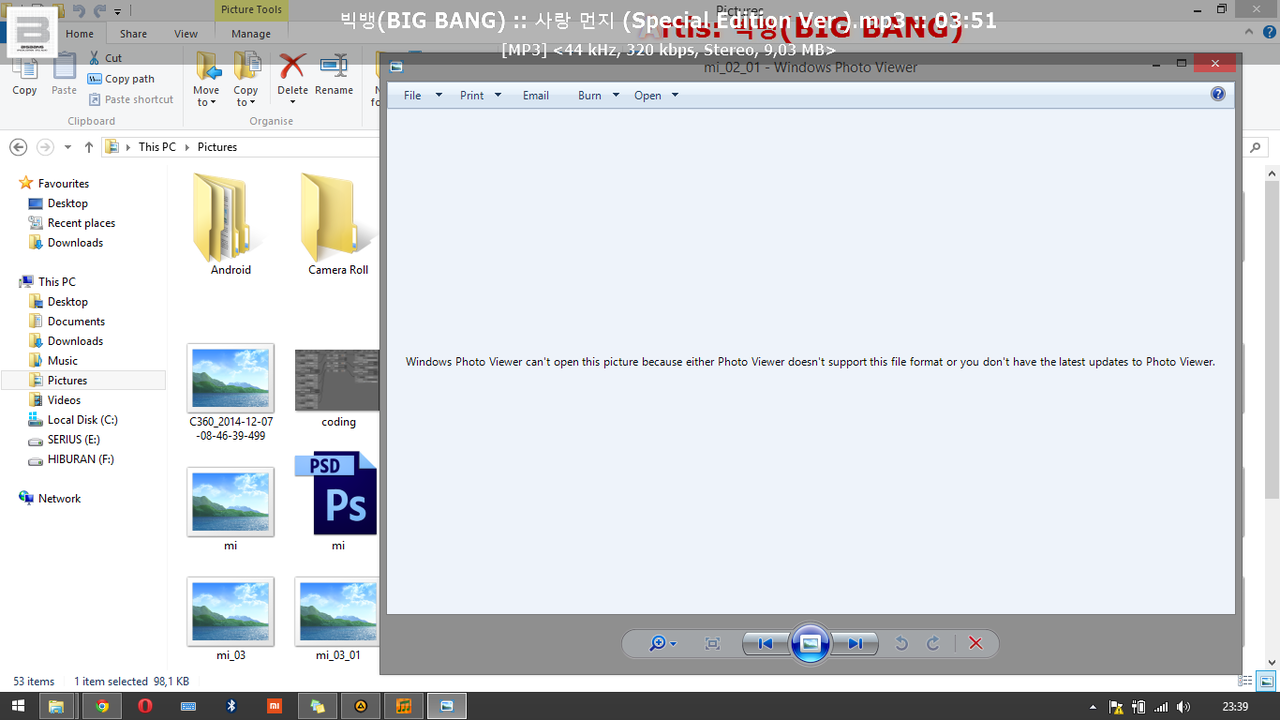Open the Burn menu in Photo Viewer

[x=598, y=95]
